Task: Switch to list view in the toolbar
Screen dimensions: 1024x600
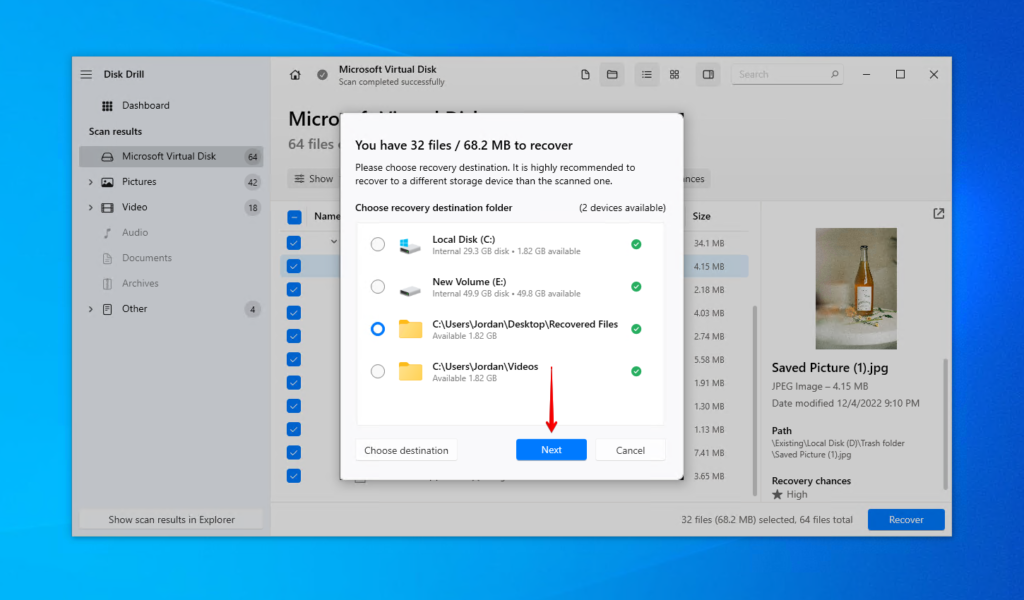Action: click(646, 74)
